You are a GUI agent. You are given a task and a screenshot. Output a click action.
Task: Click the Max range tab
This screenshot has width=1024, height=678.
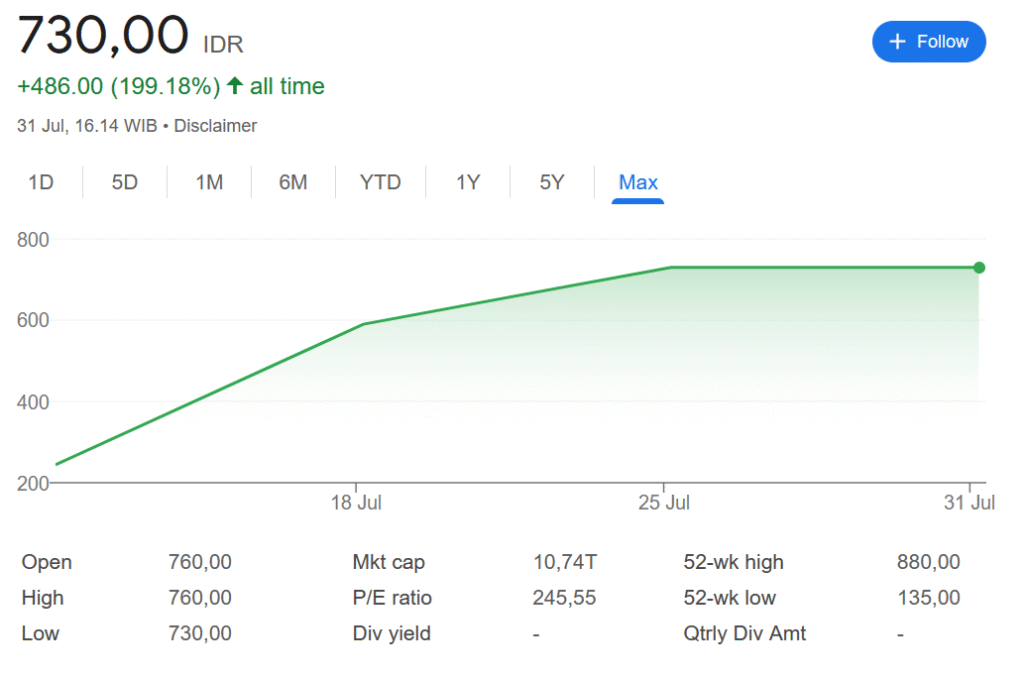pyautogui.click(x=638, y=182)
